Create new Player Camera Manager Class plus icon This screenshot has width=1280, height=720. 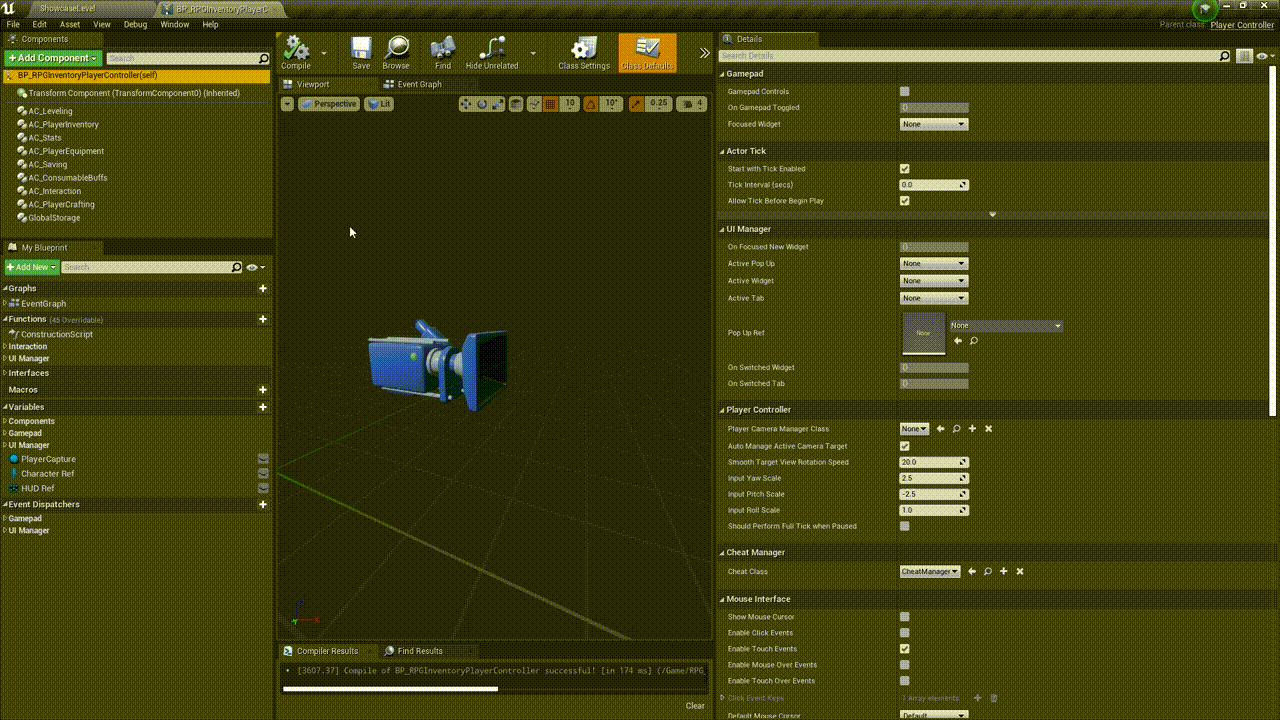972,429
